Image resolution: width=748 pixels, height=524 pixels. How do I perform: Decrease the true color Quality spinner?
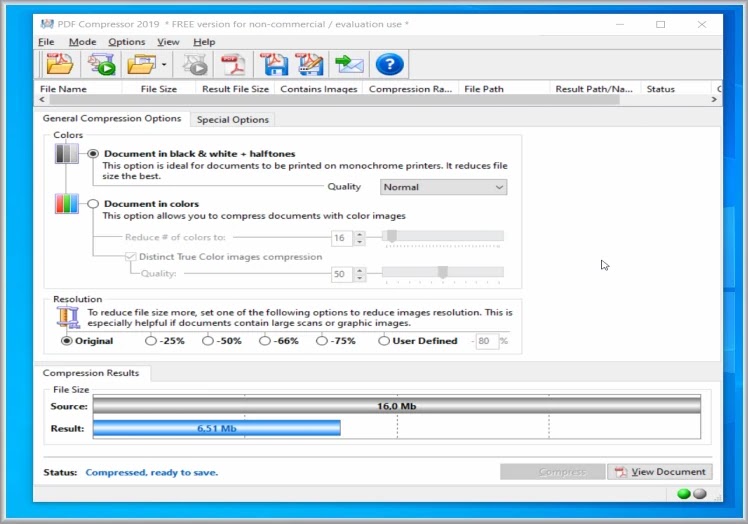click(360, 278)
